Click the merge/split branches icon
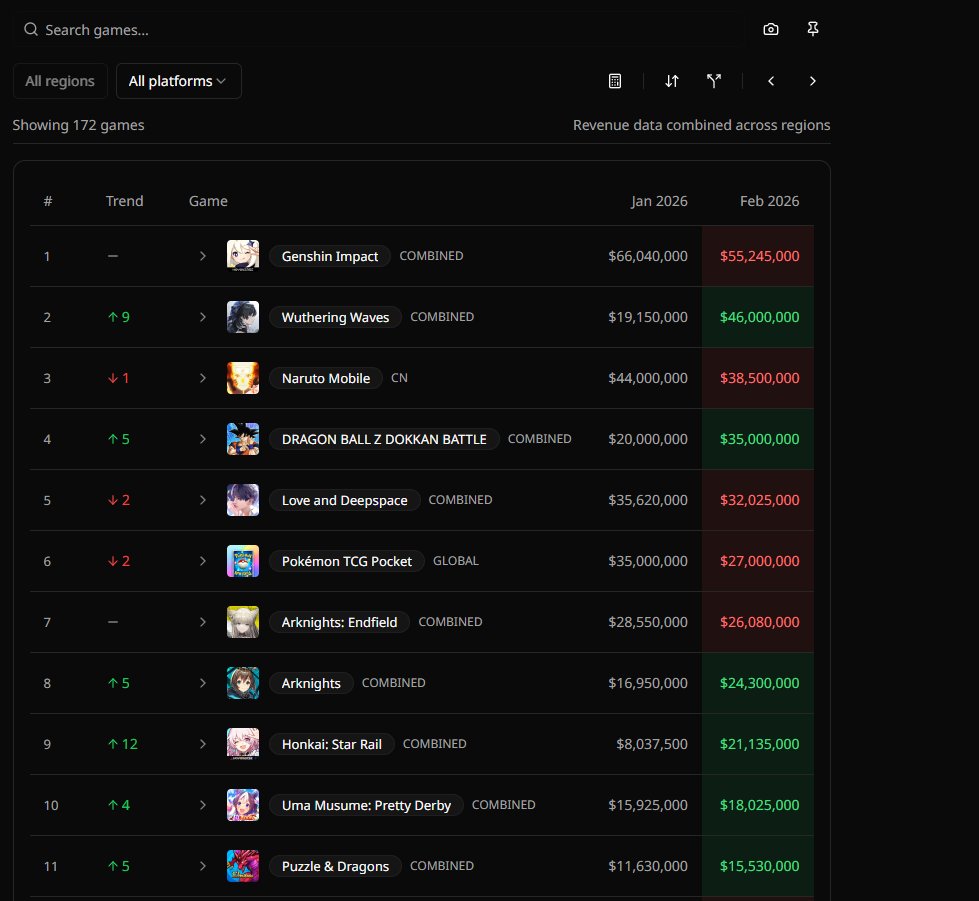The height and width of the screenshot is (901, 979). (x=714, y=81)
